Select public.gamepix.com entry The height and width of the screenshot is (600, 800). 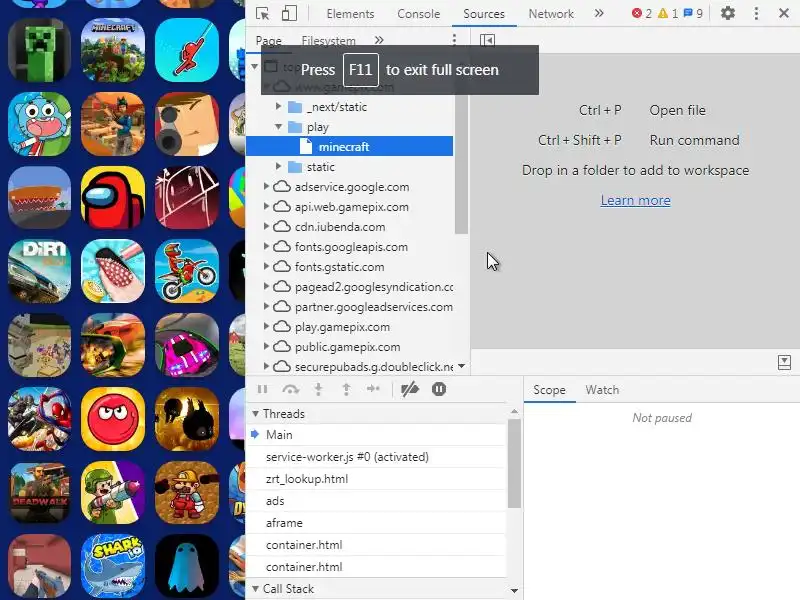[347, 347]
